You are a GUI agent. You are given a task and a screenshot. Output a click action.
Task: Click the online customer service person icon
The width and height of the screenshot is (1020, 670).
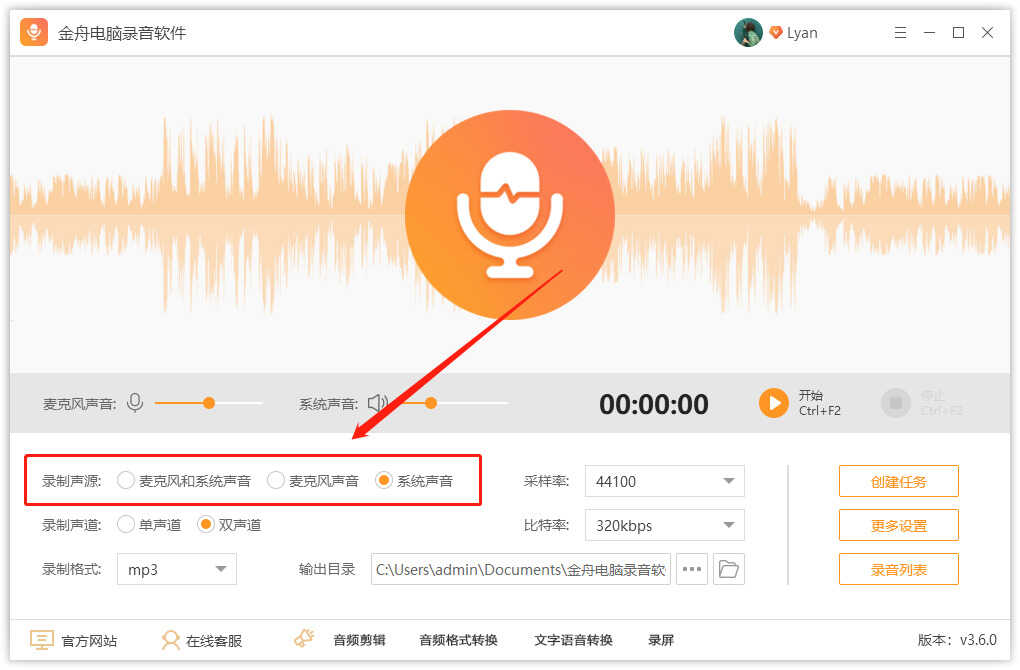[x=170, y=640]
